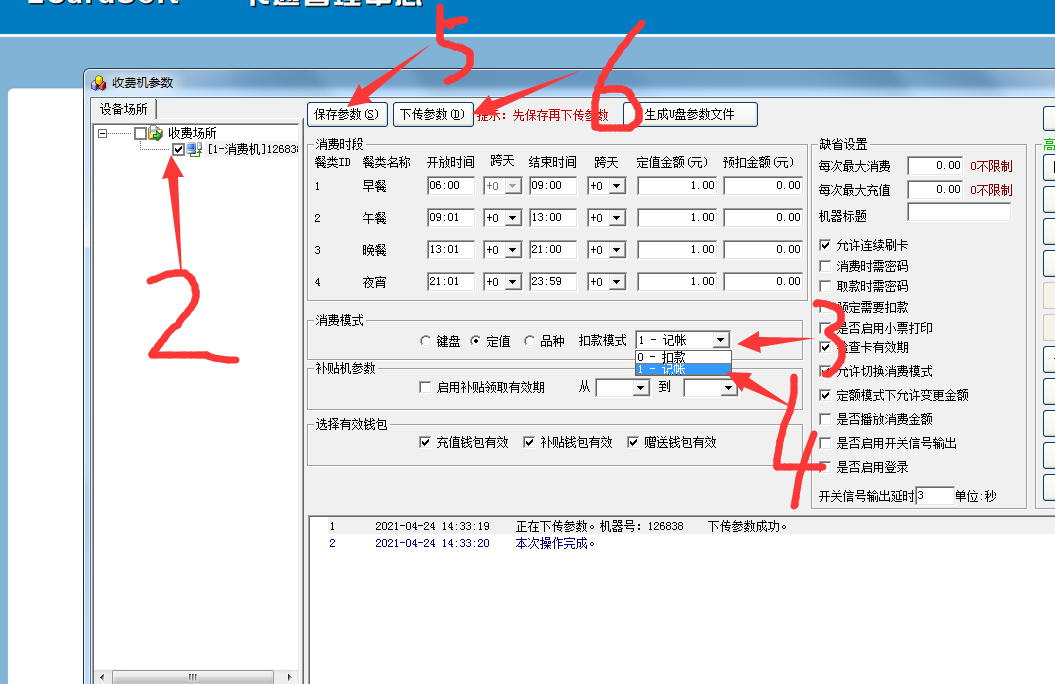The width and height of the screenshot is (1055, 684).
Task: Switch to the 设备场所 tab
Action: pos(122,110)
